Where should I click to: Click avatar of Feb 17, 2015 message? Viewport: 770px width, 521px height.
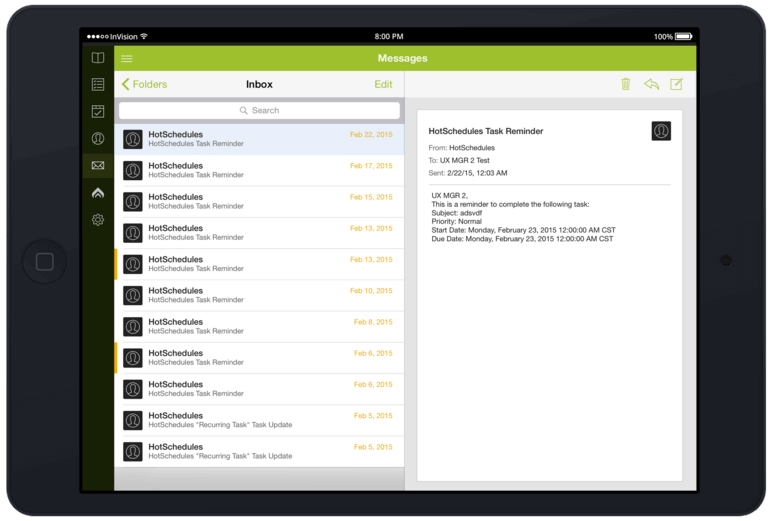click(x=133, y=170)
